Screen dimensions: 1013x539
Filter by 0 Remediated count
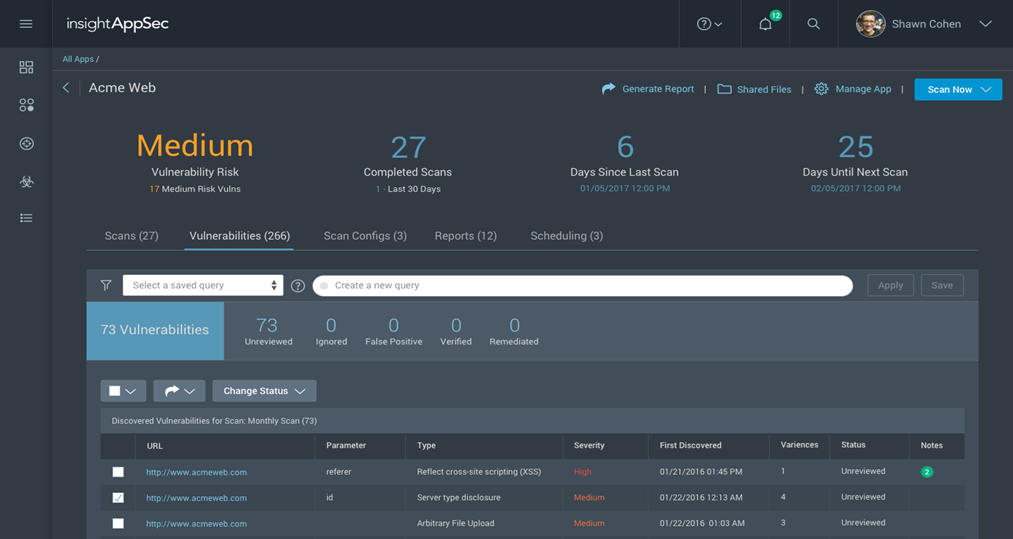point(514,331)
